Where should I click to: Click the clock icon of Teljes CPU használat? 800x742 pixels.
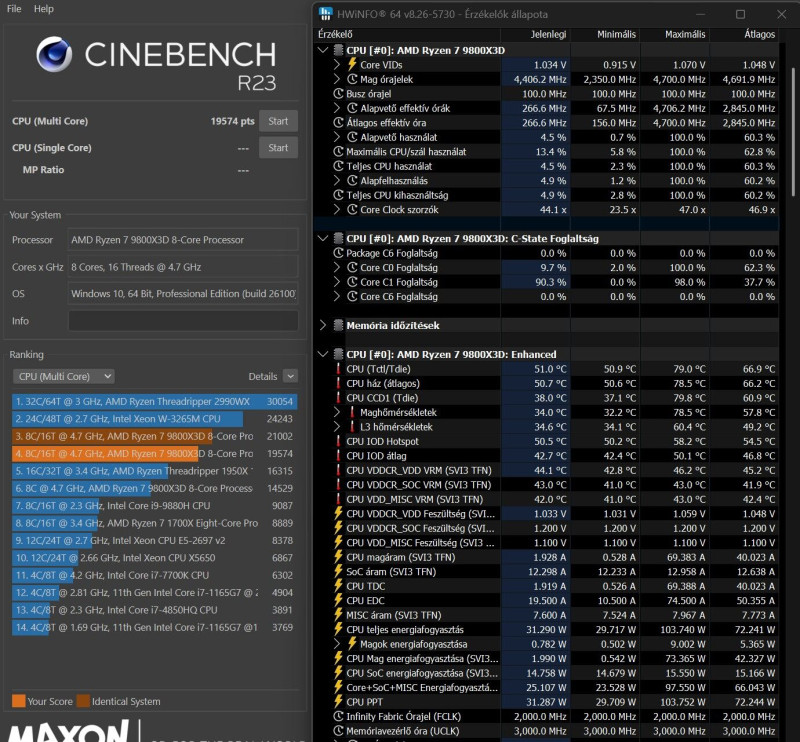click(338, 166)
